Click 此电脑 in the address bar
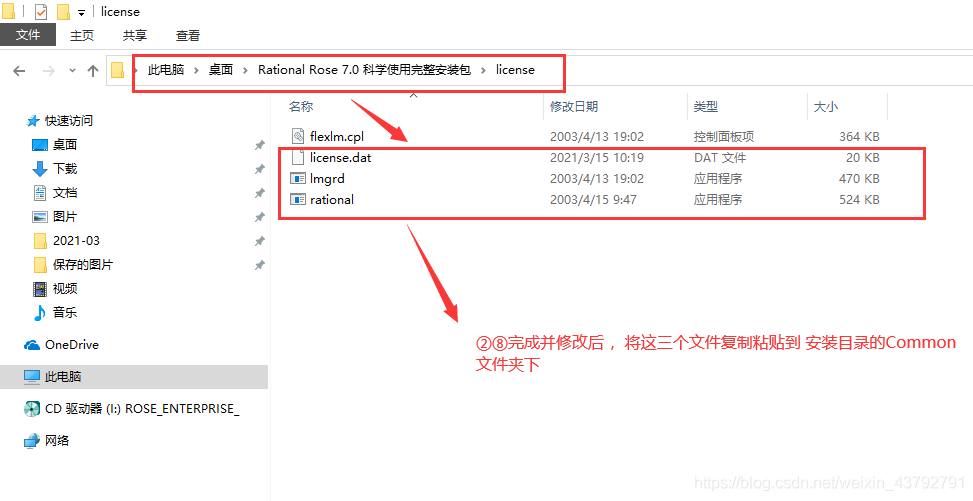The width and height of the screenshot is (973, 501). point(166,70)
